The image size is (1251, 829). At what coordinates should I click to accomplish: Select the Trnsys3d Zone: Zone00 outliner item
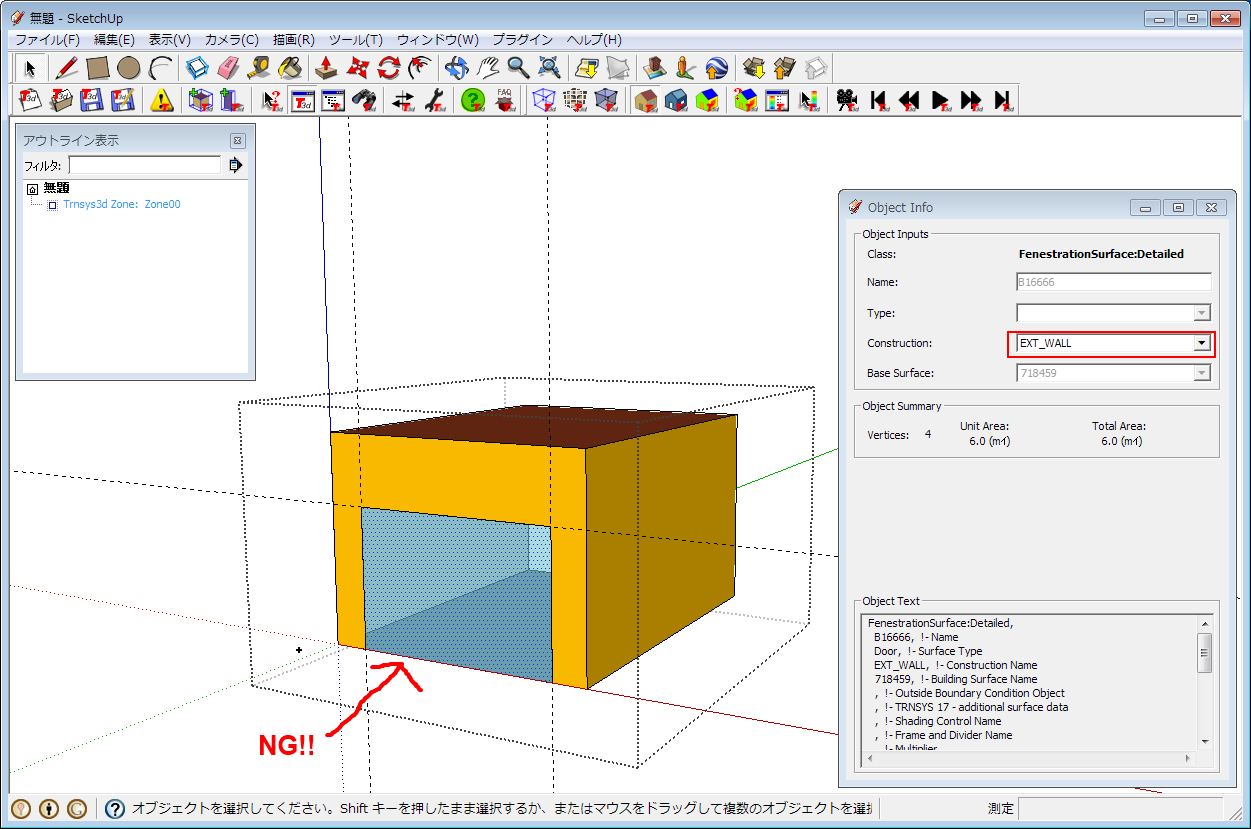click(121, 204)
